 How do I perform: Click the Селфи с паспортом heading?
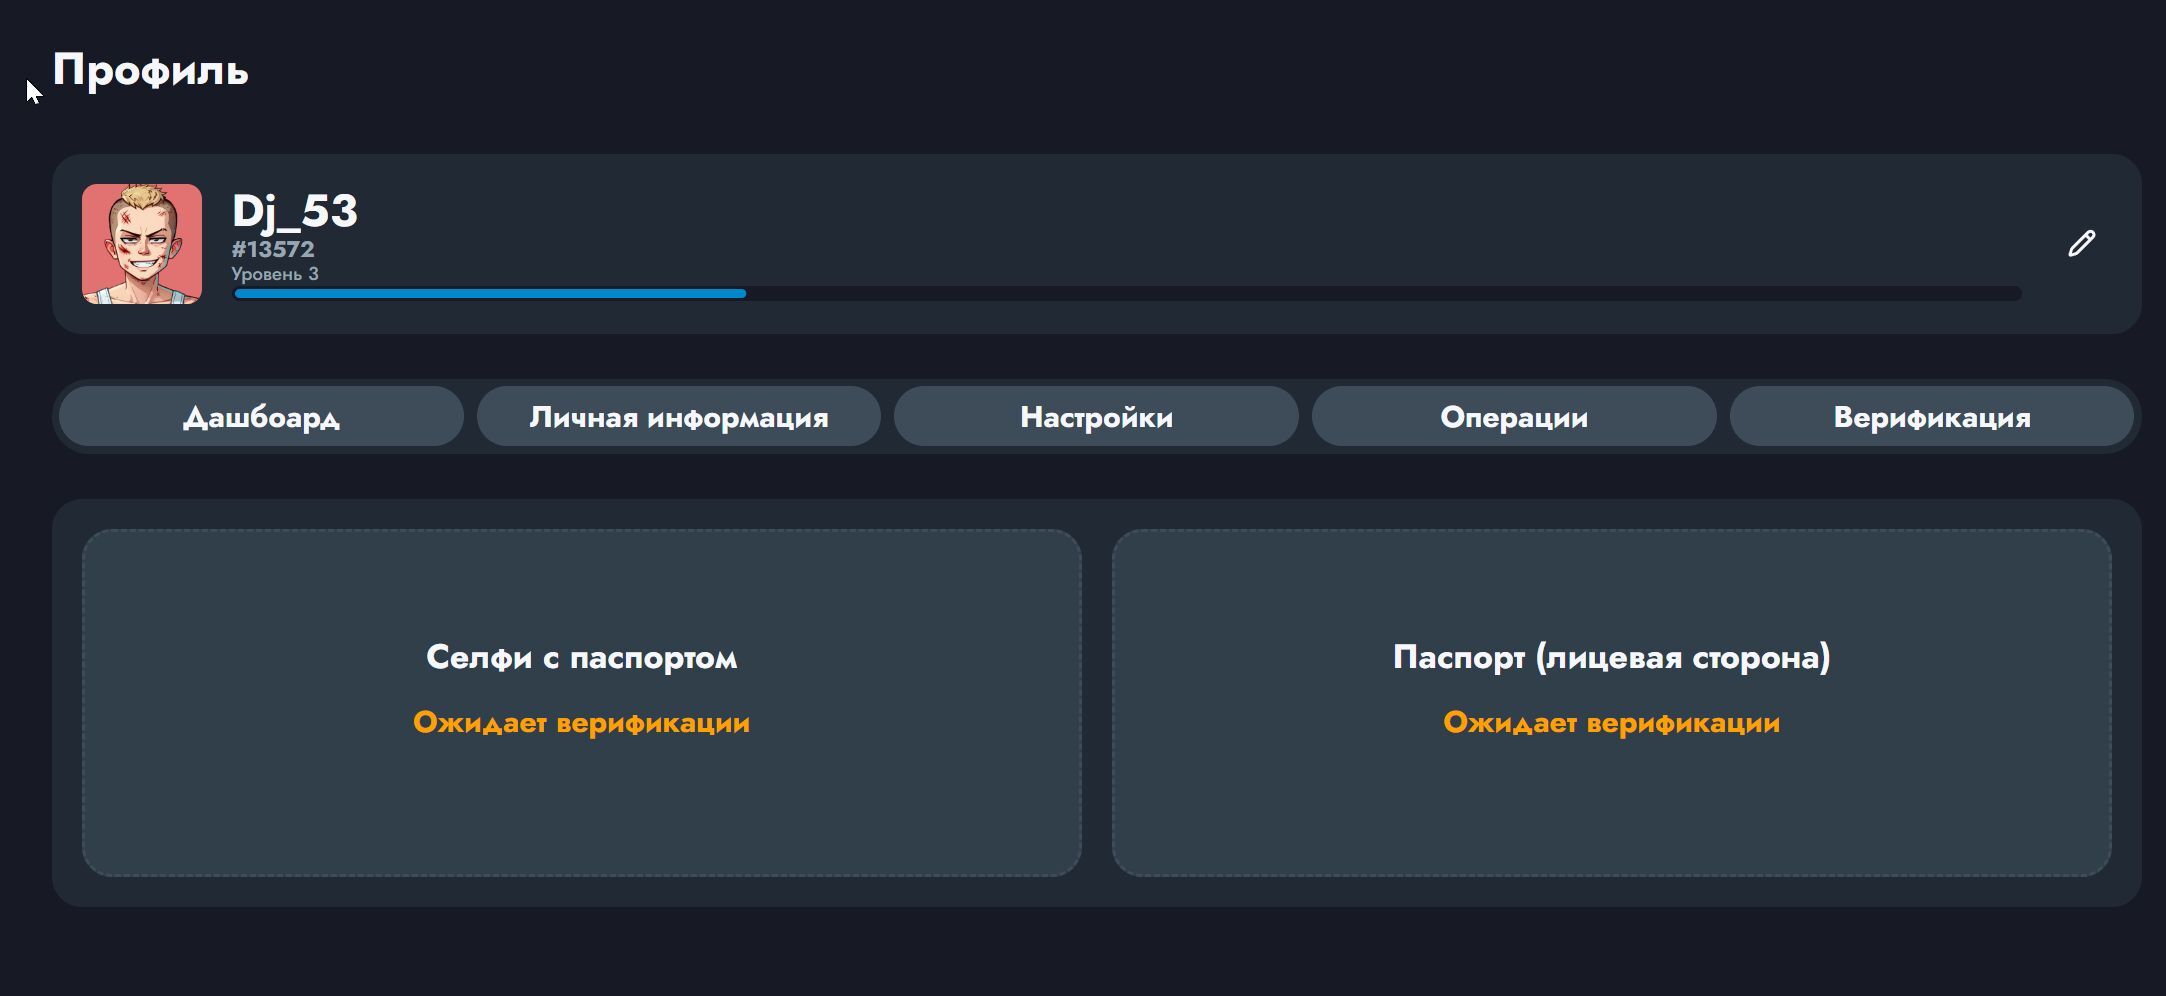pos(581,657)
